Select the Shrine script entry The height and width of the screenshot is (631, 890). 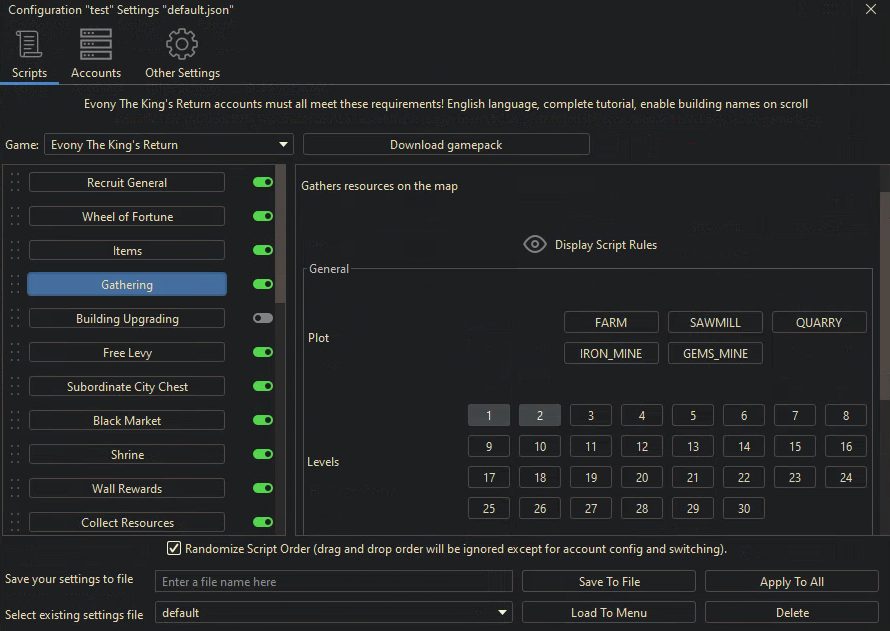click(127, 455)
